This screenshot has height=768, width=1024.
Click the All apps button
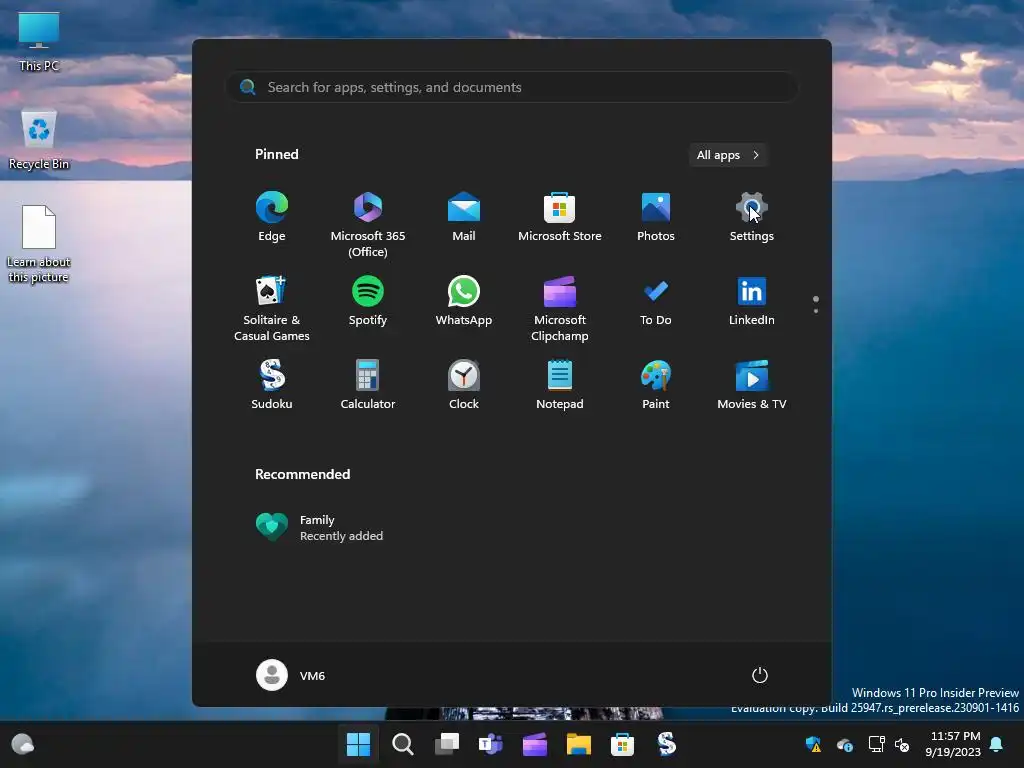pos(728,155)
